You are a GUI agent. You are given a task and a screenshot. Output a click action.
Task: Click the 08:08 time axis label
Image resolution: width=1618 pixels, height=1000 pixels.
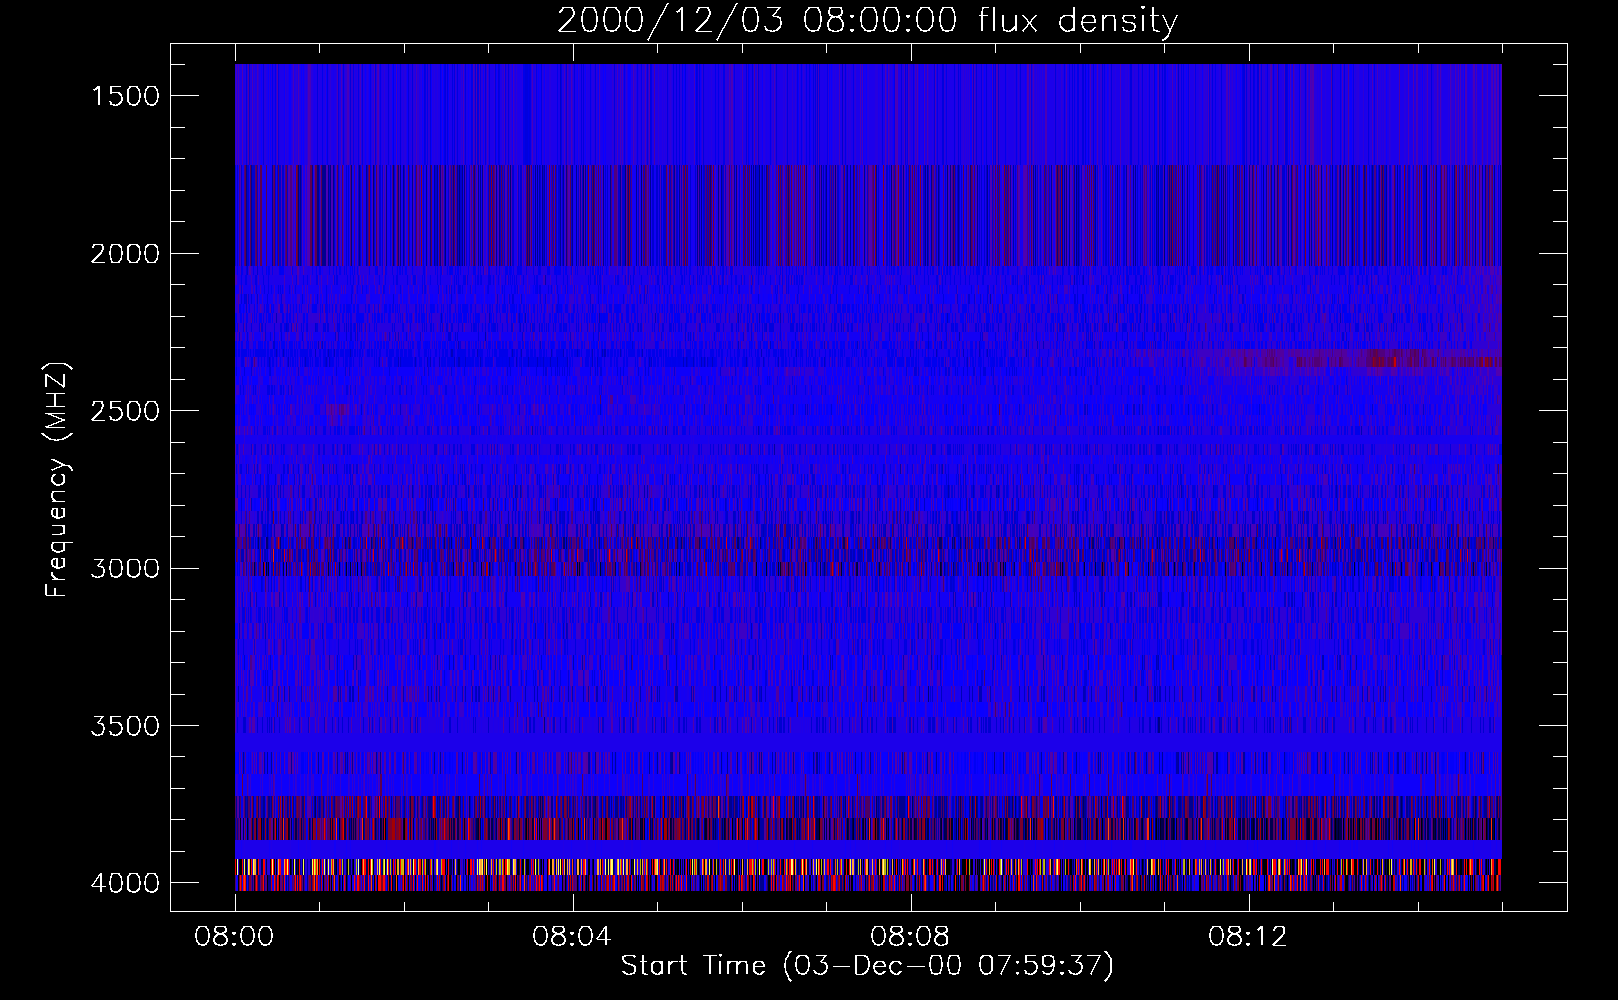pyautogui.click(x=911, y=937)
